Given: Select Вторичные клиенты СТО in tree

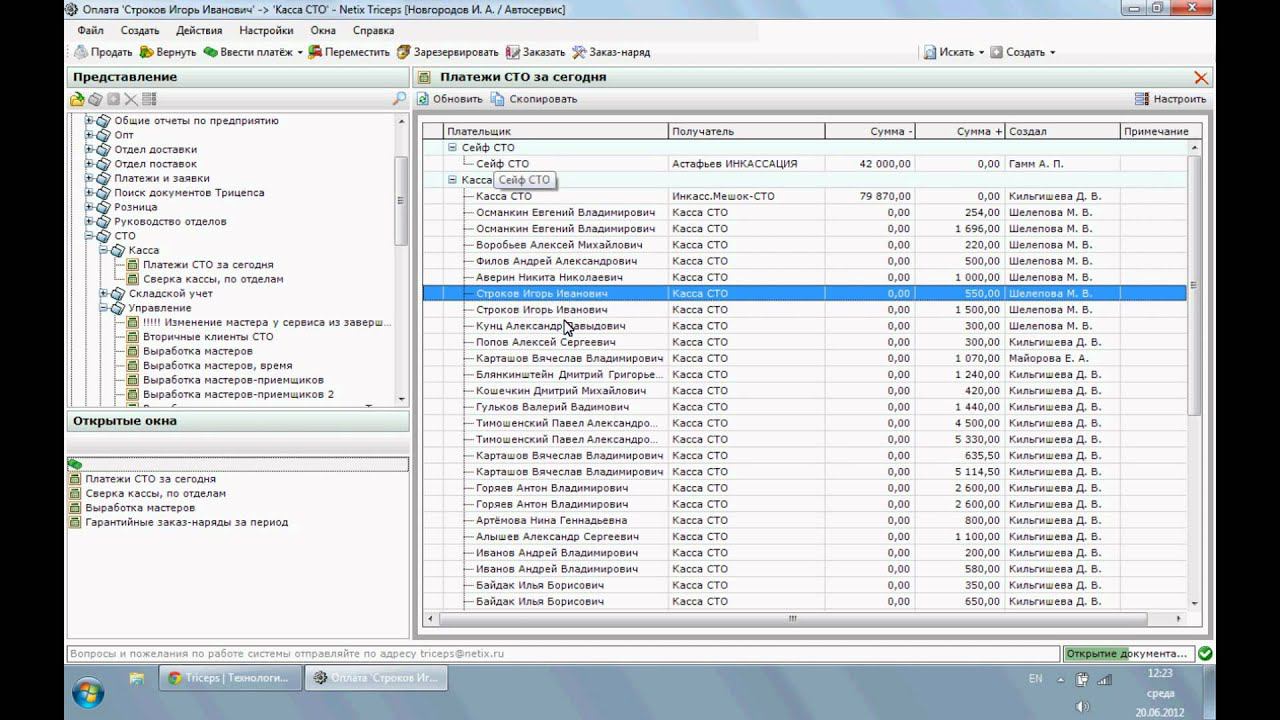Looking at the screenshot, I should point(208,337).
